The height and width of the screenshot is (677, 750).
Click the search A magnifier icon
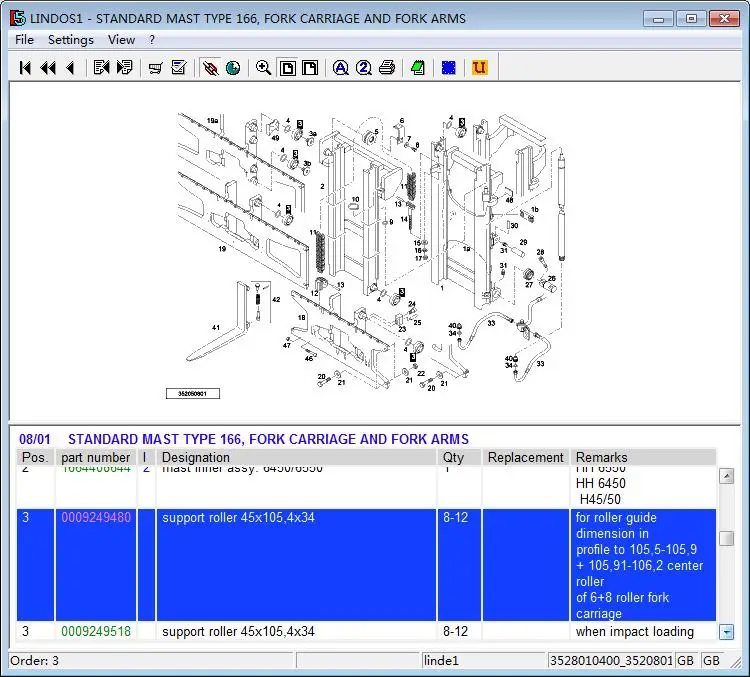click(x=341, y=68)
